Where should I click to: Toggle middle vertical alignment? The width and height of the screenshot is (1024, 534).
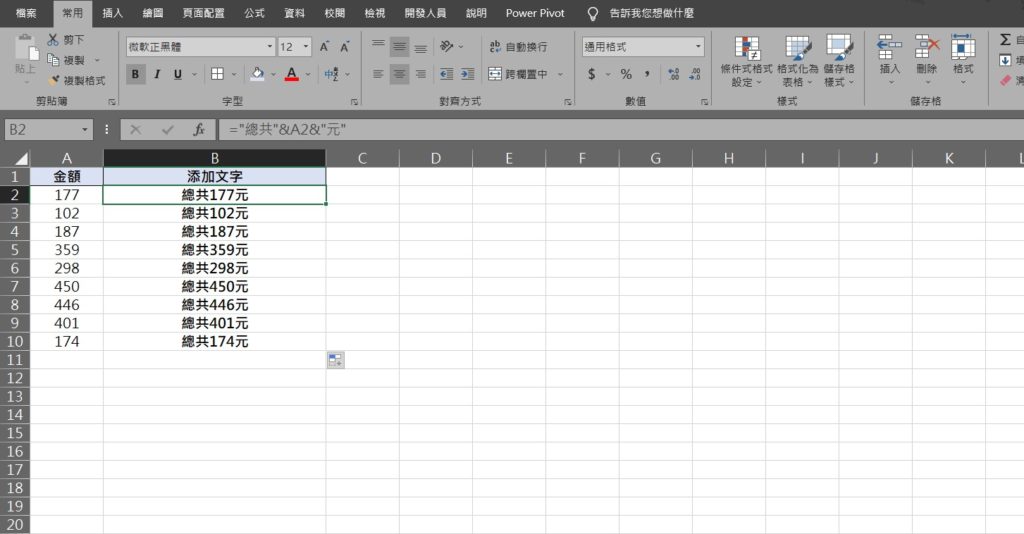399,46
